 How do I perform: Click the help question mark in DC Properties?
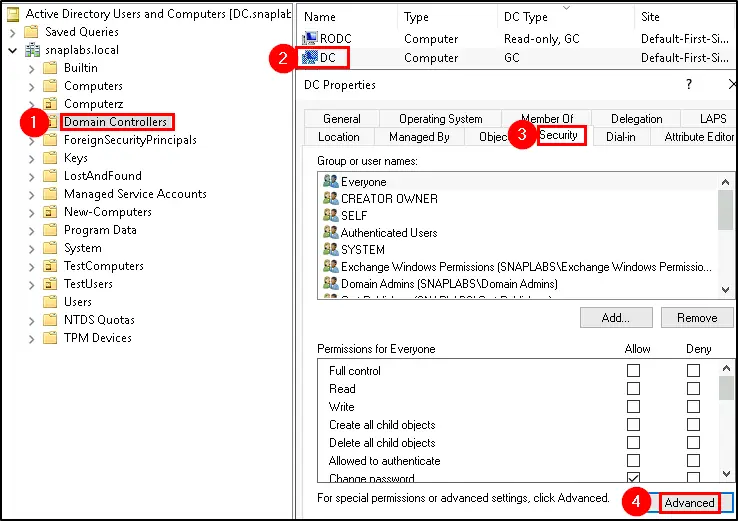pyautogui.click(x=689, y=84)
